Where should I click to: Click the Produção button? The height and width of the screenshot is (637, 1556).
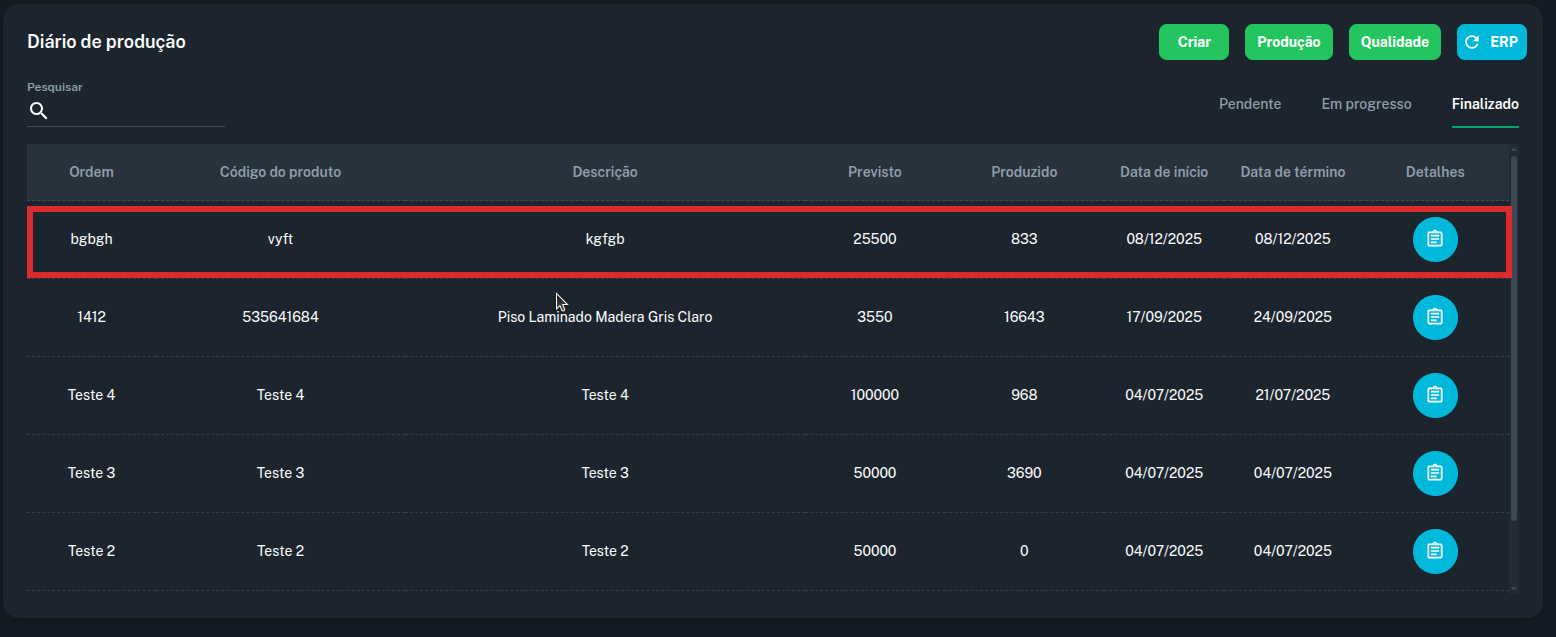[x=1288, y=42]
